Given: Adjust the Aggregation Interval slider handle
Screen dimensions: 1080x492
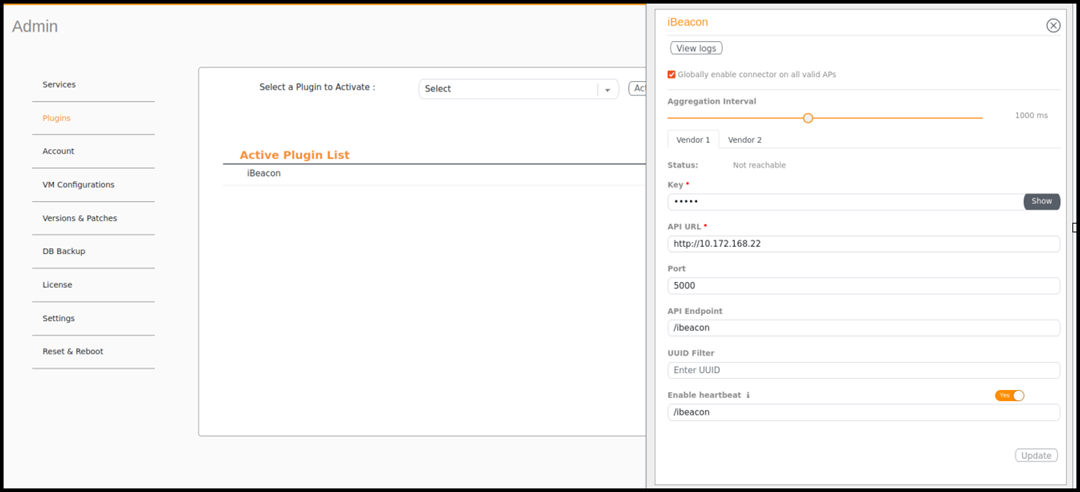Looking at the screenshot, I should point(808,118).
